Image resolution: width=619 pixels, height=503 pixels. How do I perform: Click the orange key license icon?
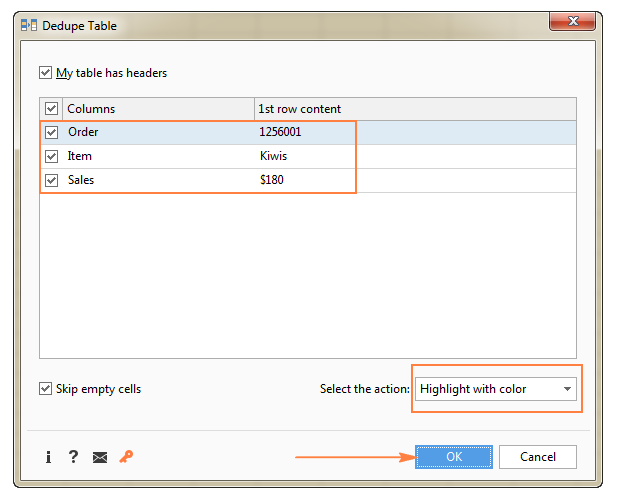(126, 457)
